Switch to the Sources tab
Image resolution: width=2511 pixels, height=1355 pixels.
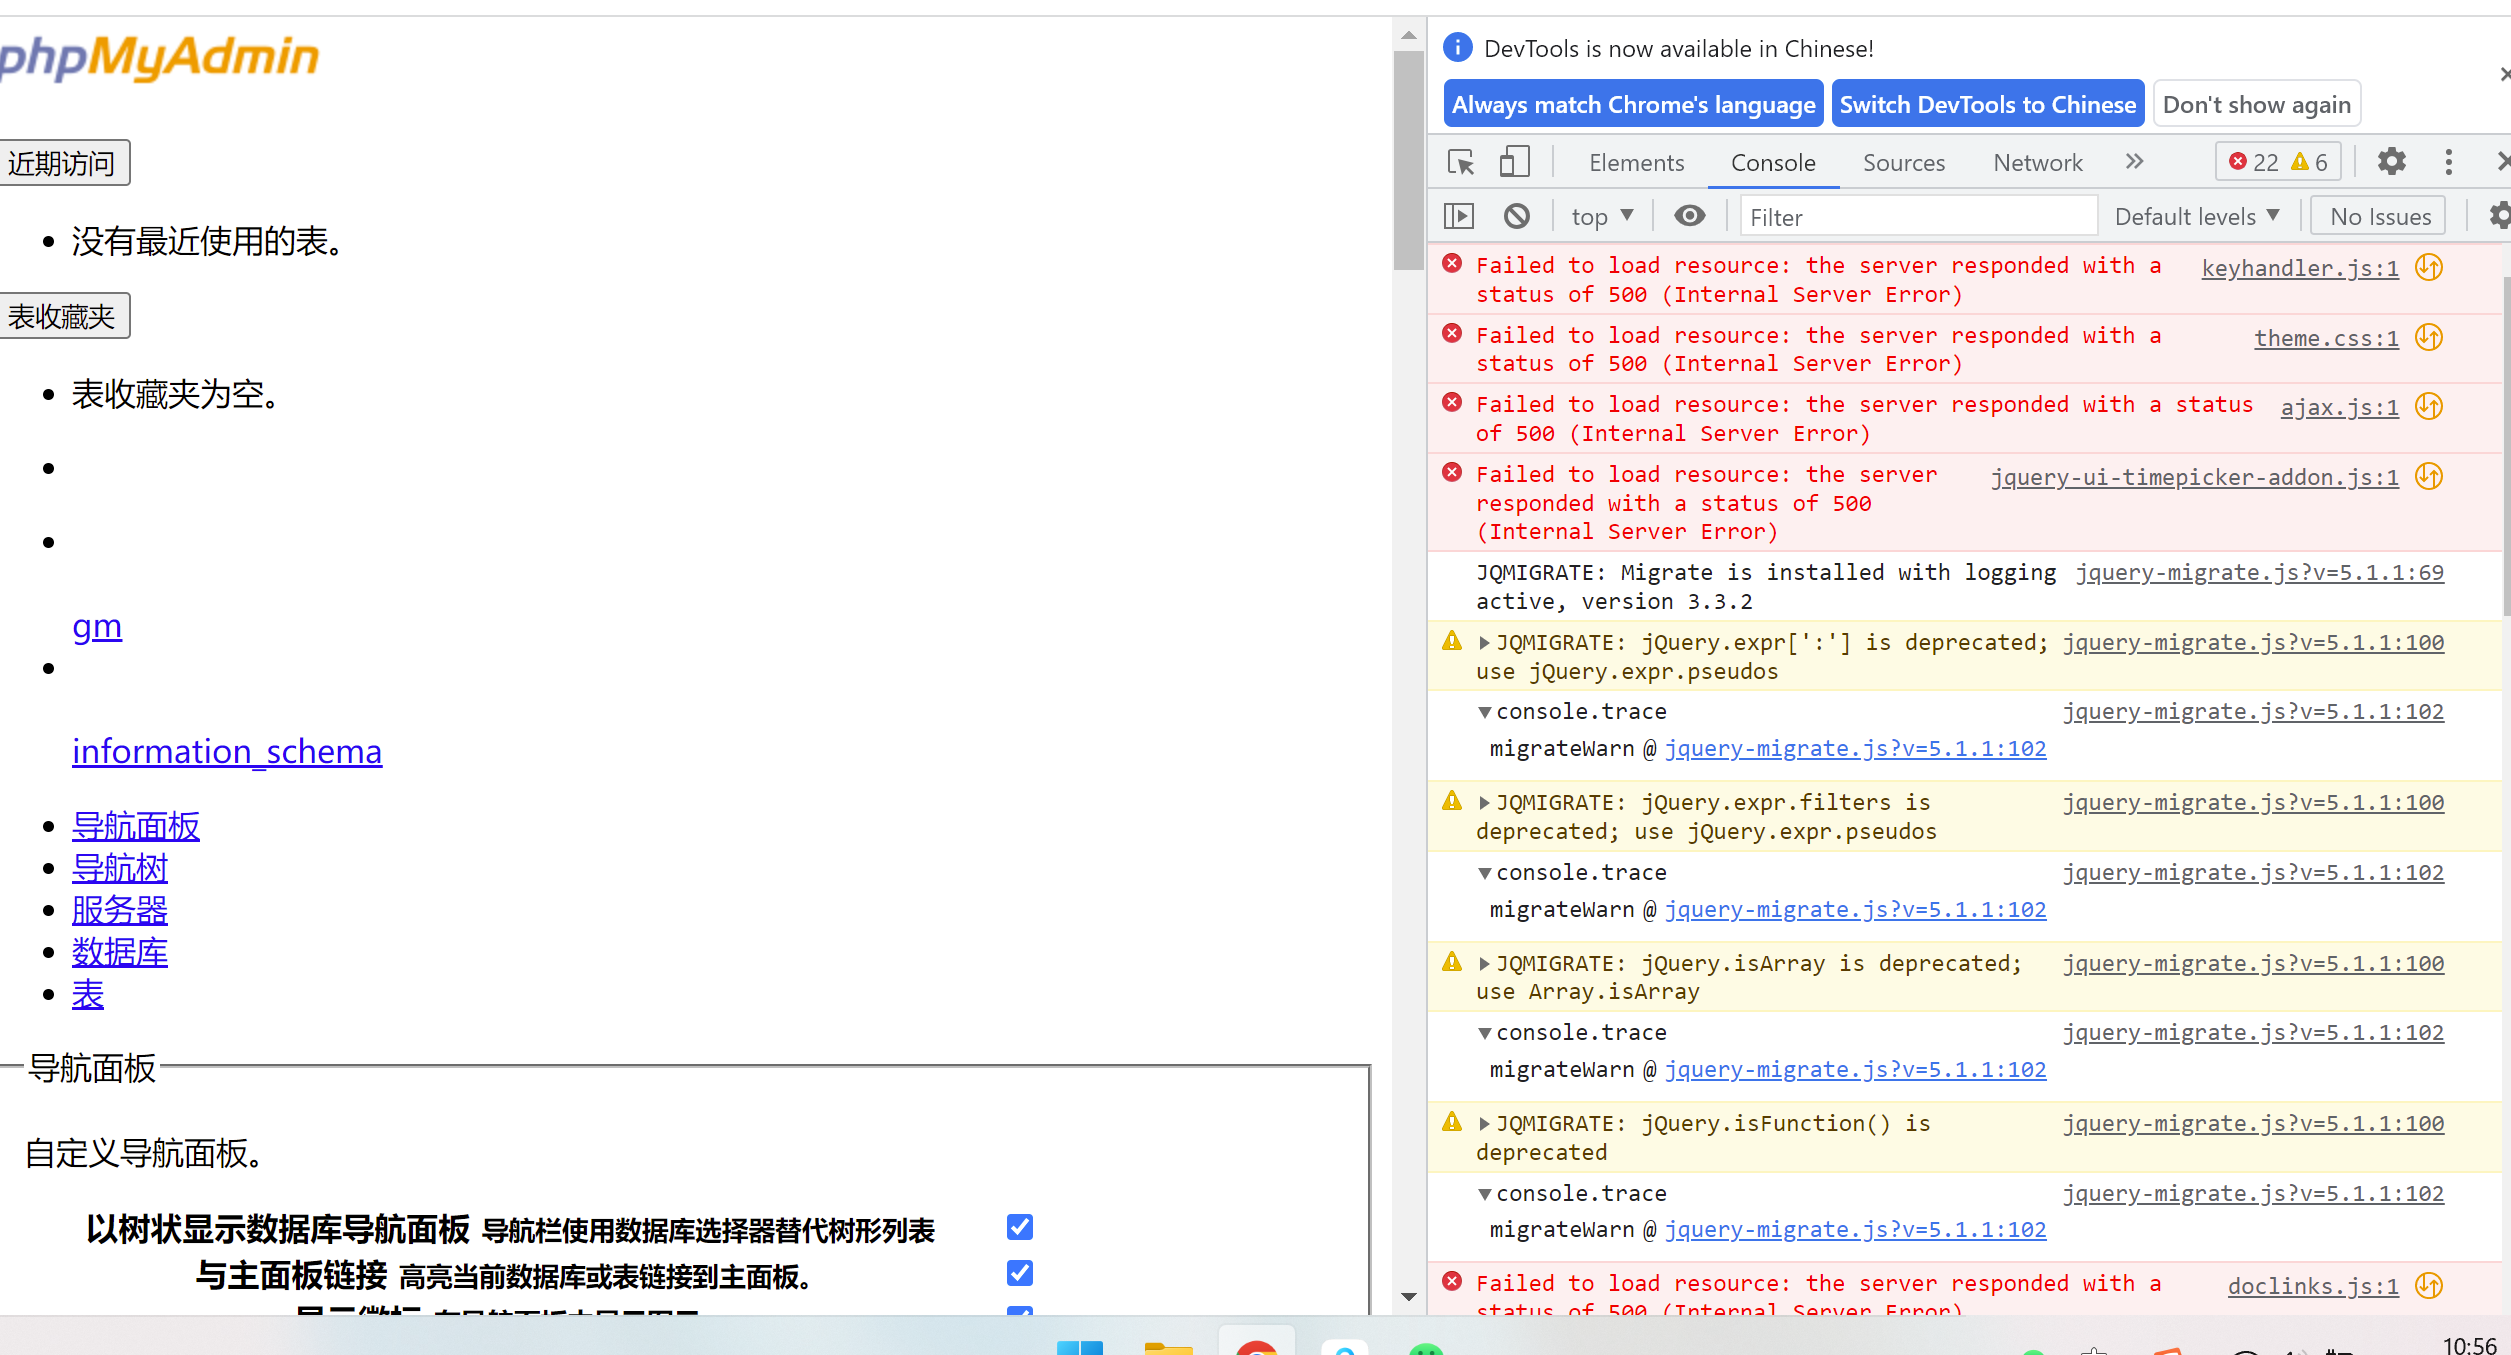[x=1903, y=162]
